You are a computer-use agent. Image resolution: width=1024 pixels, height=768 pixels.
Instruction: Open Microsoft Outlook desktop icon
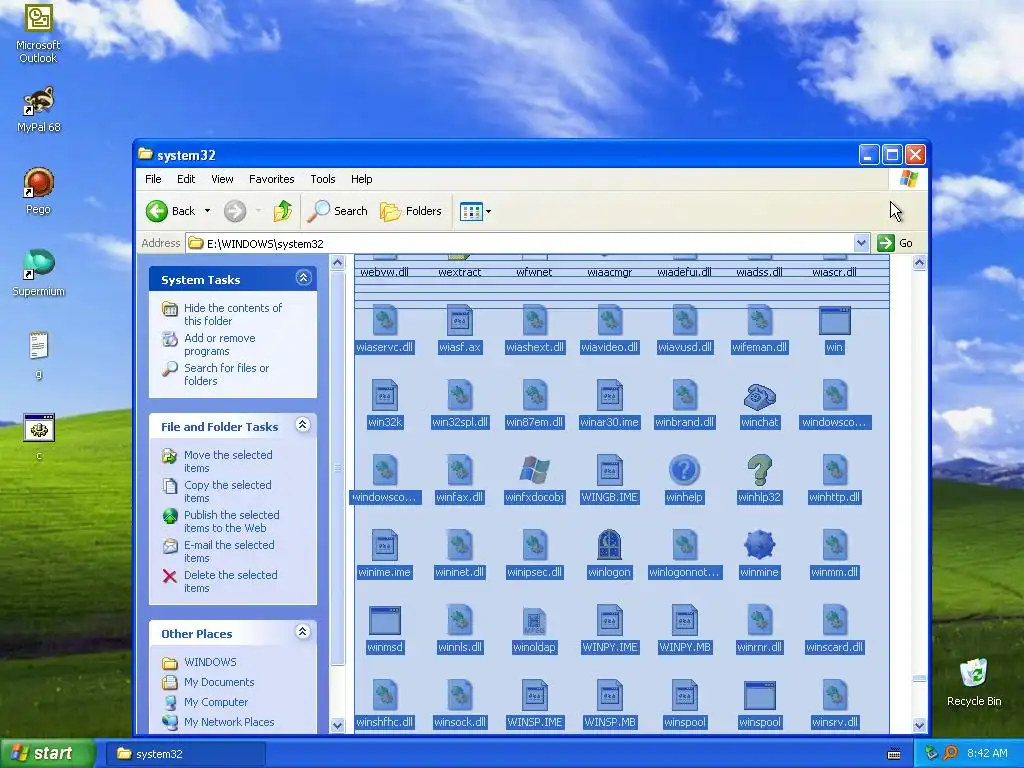(x=38, y=34)
